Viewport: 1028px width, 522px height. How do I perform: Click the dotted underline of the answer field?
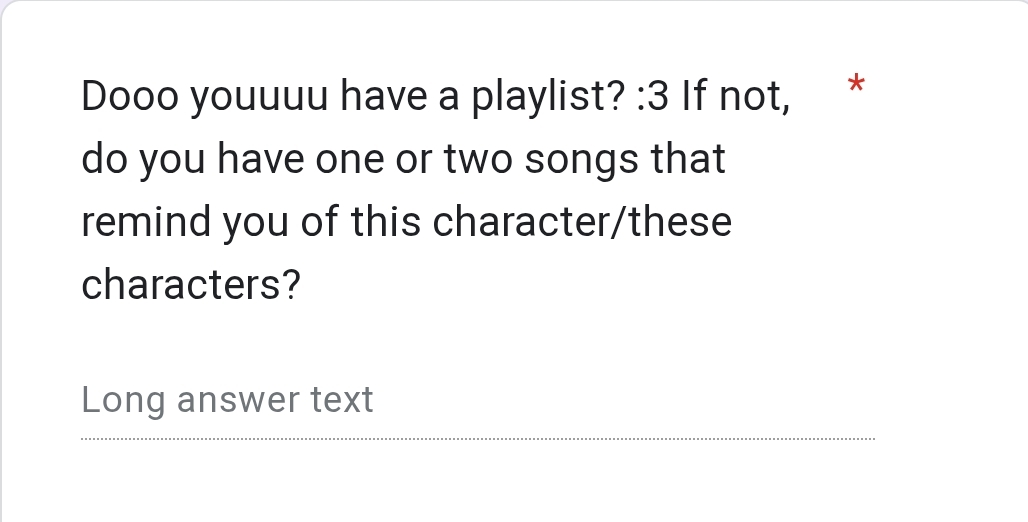click(x=477, y=439)
